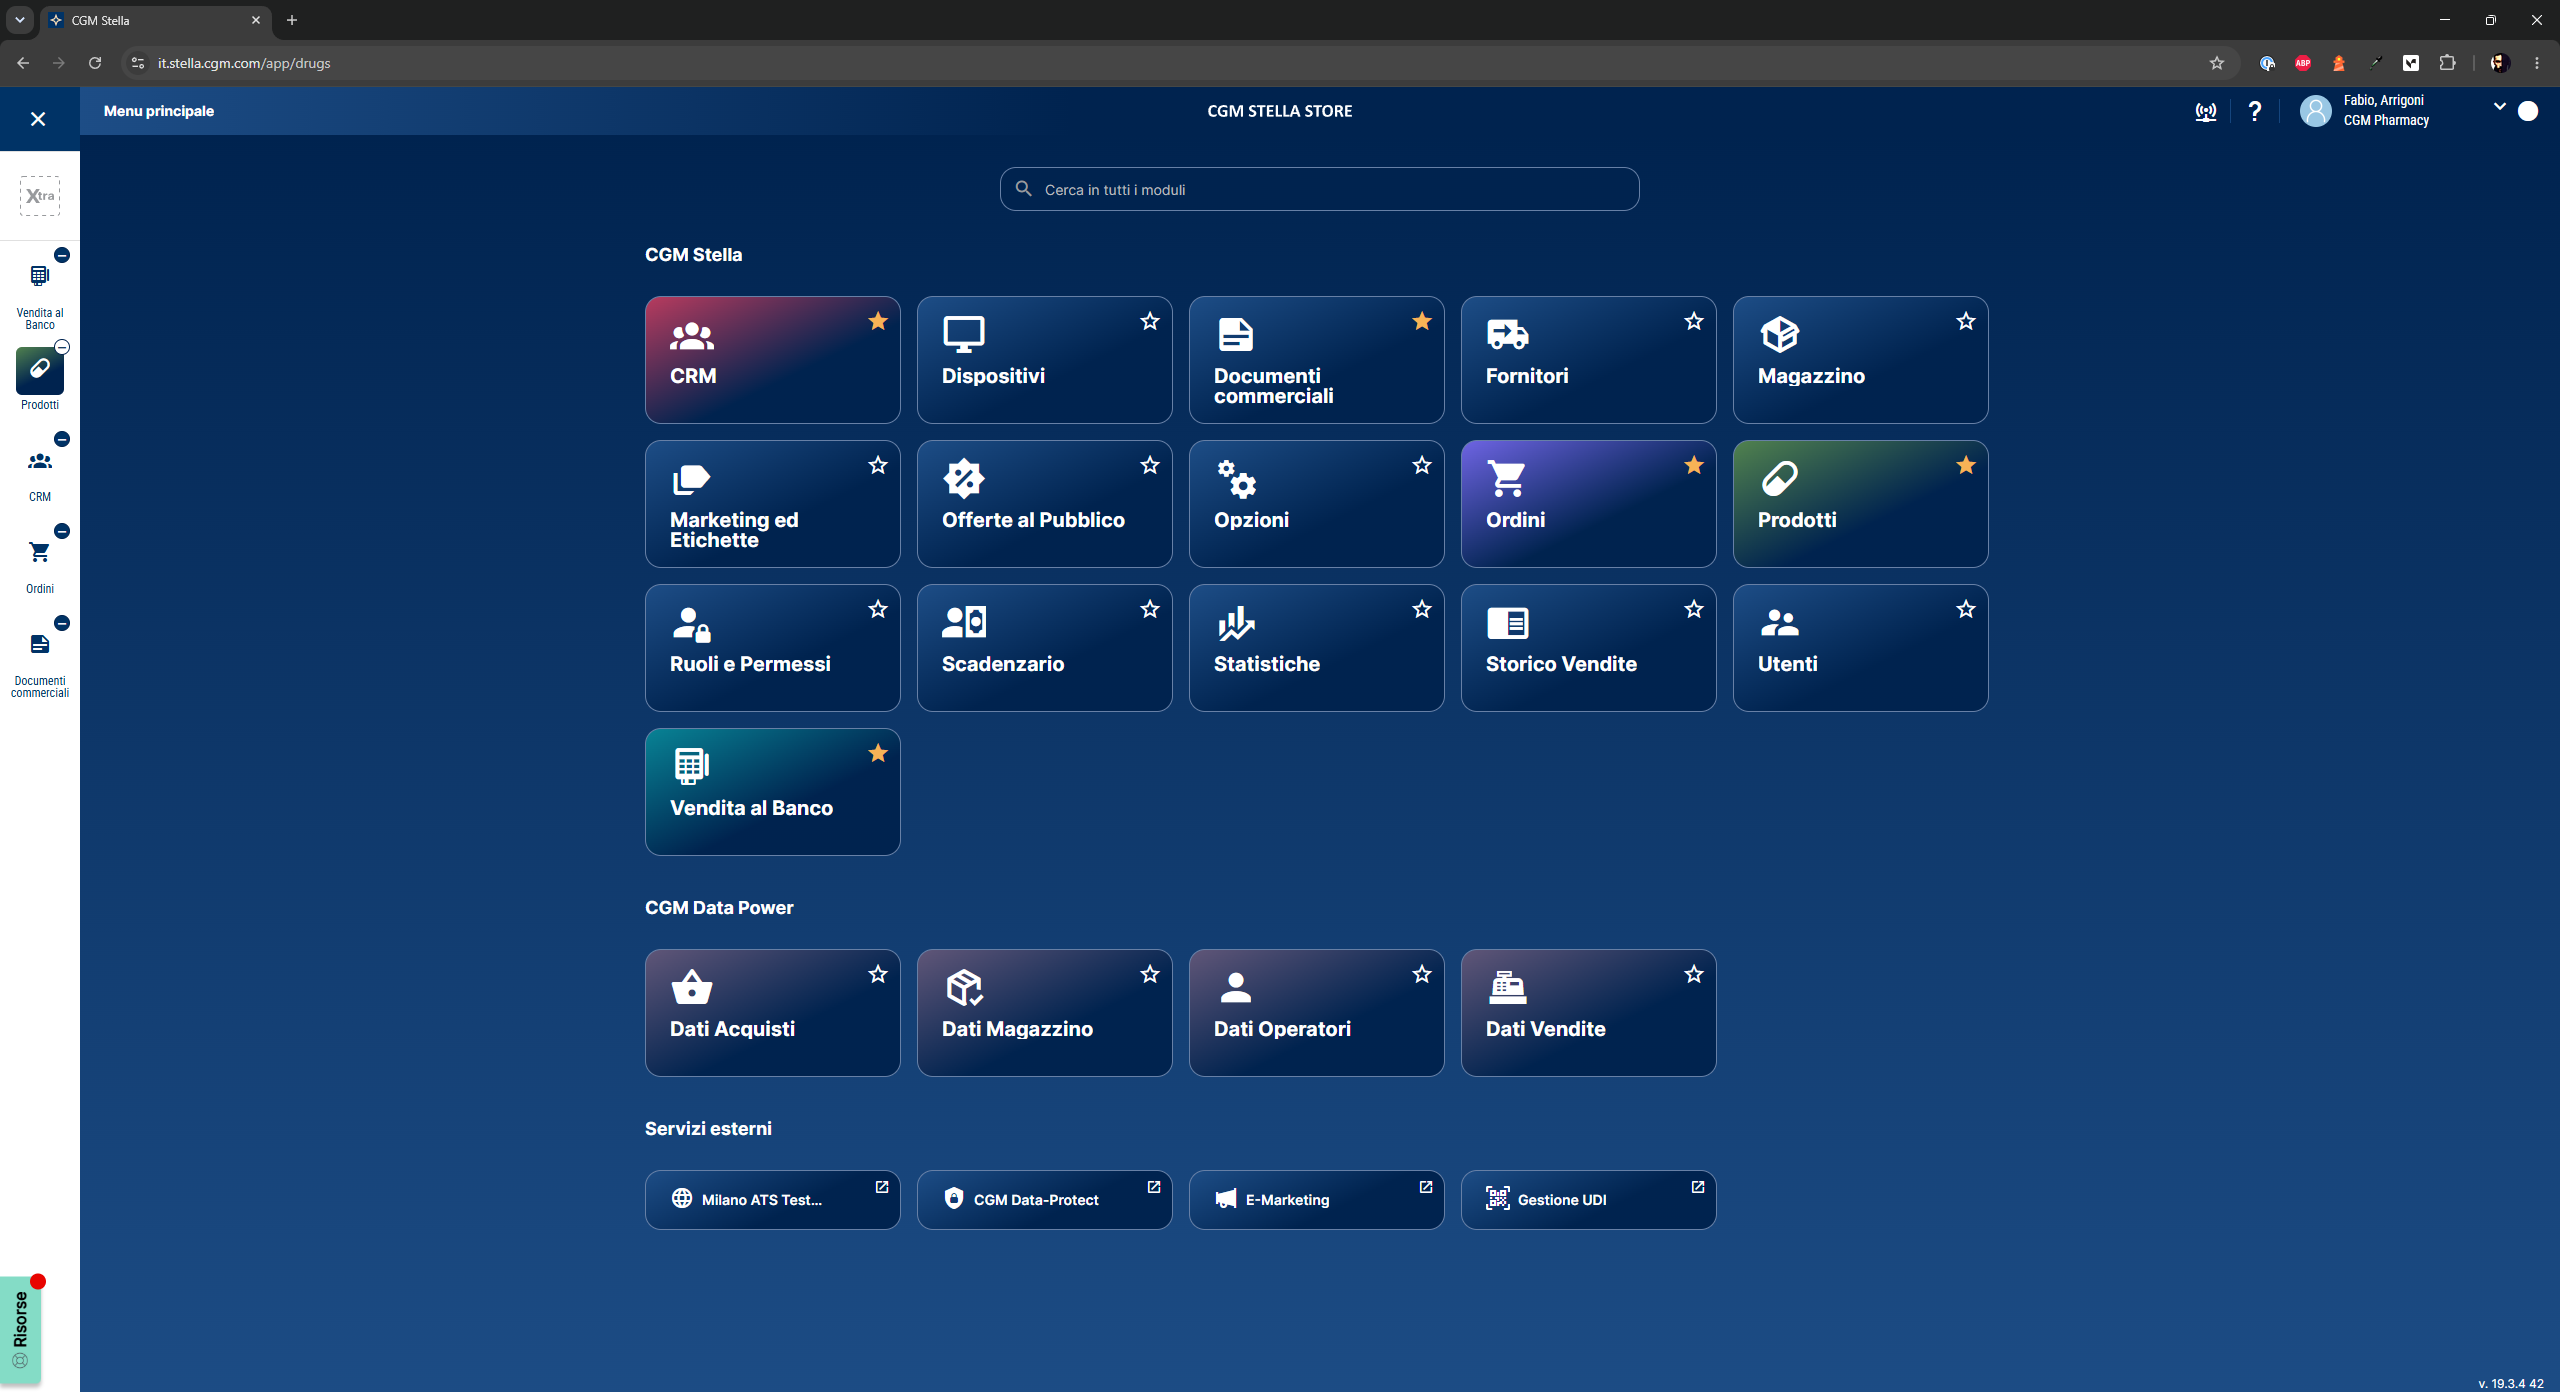Viewport: 2560px width, 1392px height.
Task: Open the Statistiche module tile
Action: coord(1316,647)
